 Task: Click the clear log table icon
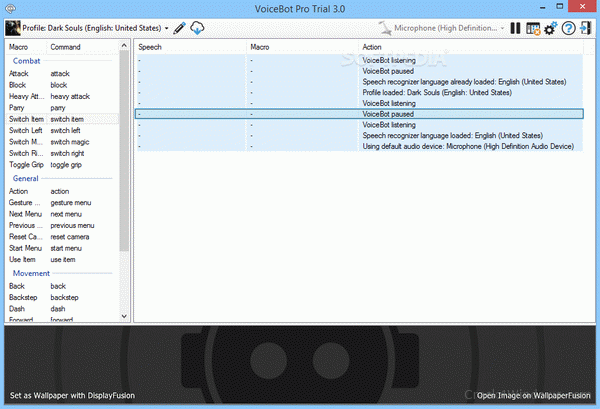click(533, 29)
